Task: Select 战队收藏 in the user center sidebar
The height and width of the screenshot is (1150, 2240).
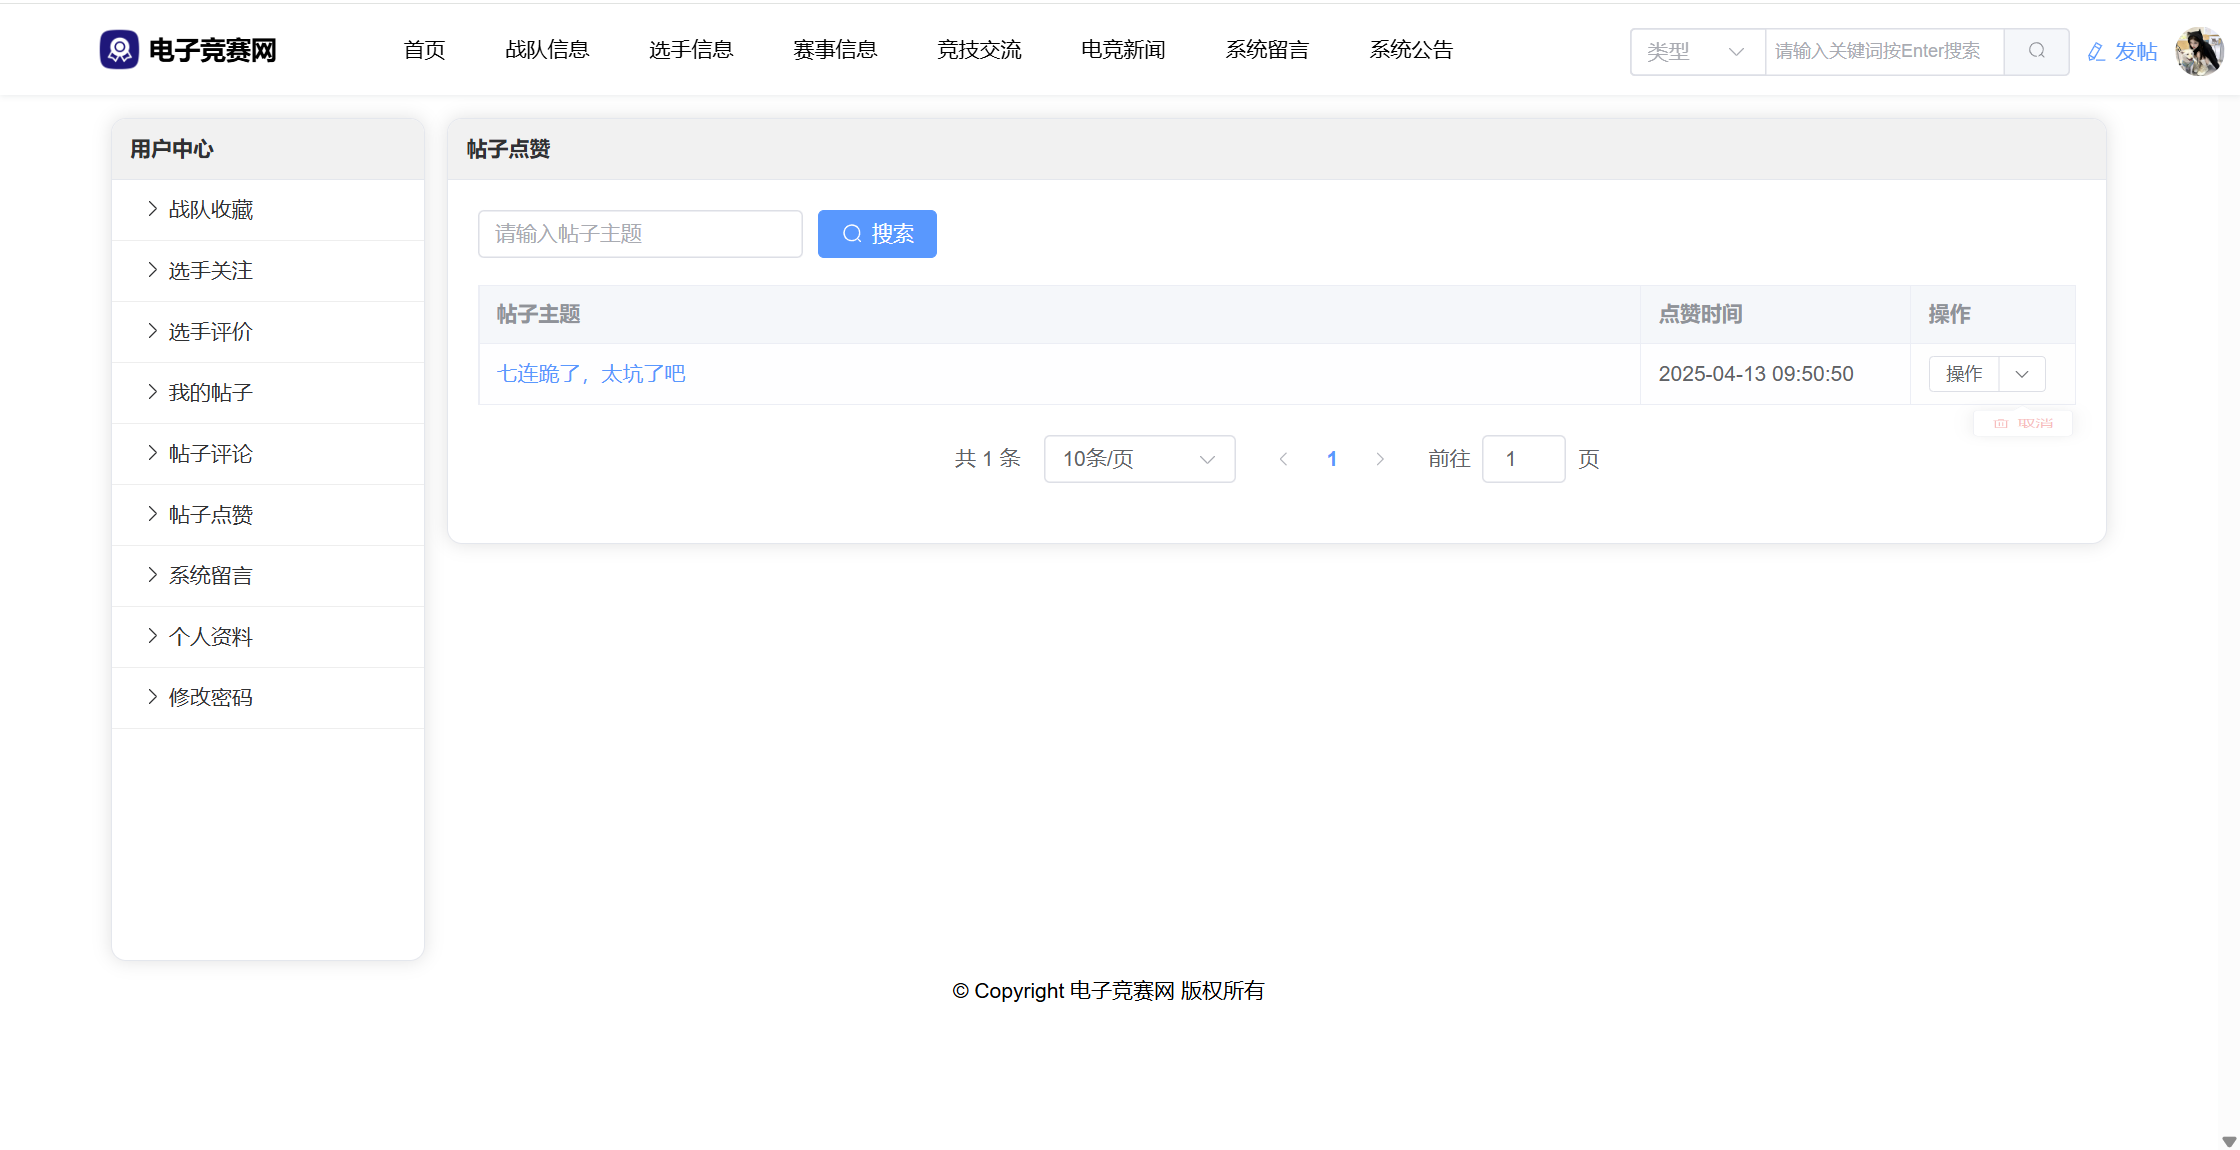Action: coord(211,210)
